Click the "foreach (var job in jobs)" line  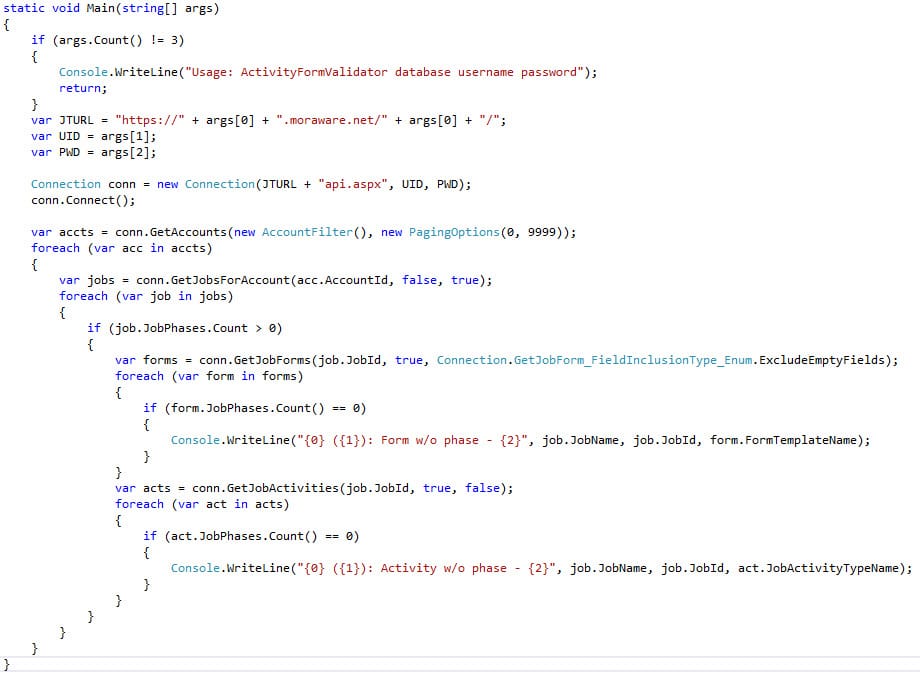coord(146,296)
